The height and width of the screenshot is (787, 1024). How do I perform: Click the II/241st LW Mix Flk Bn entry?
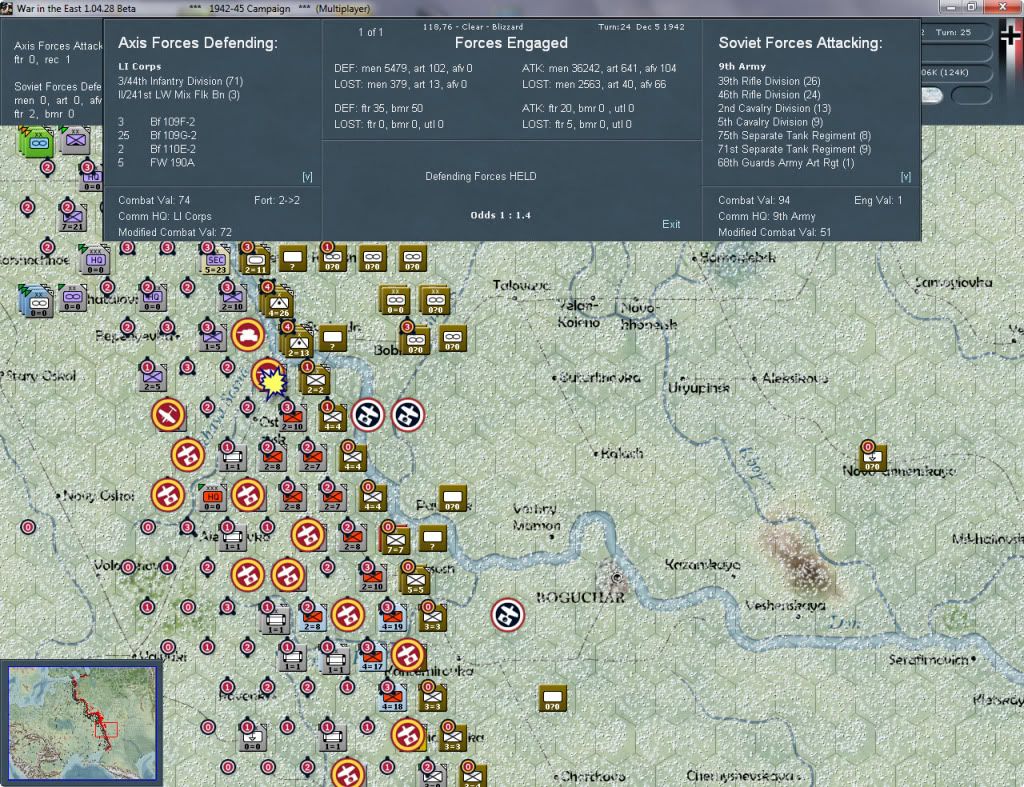pos(178,95)
